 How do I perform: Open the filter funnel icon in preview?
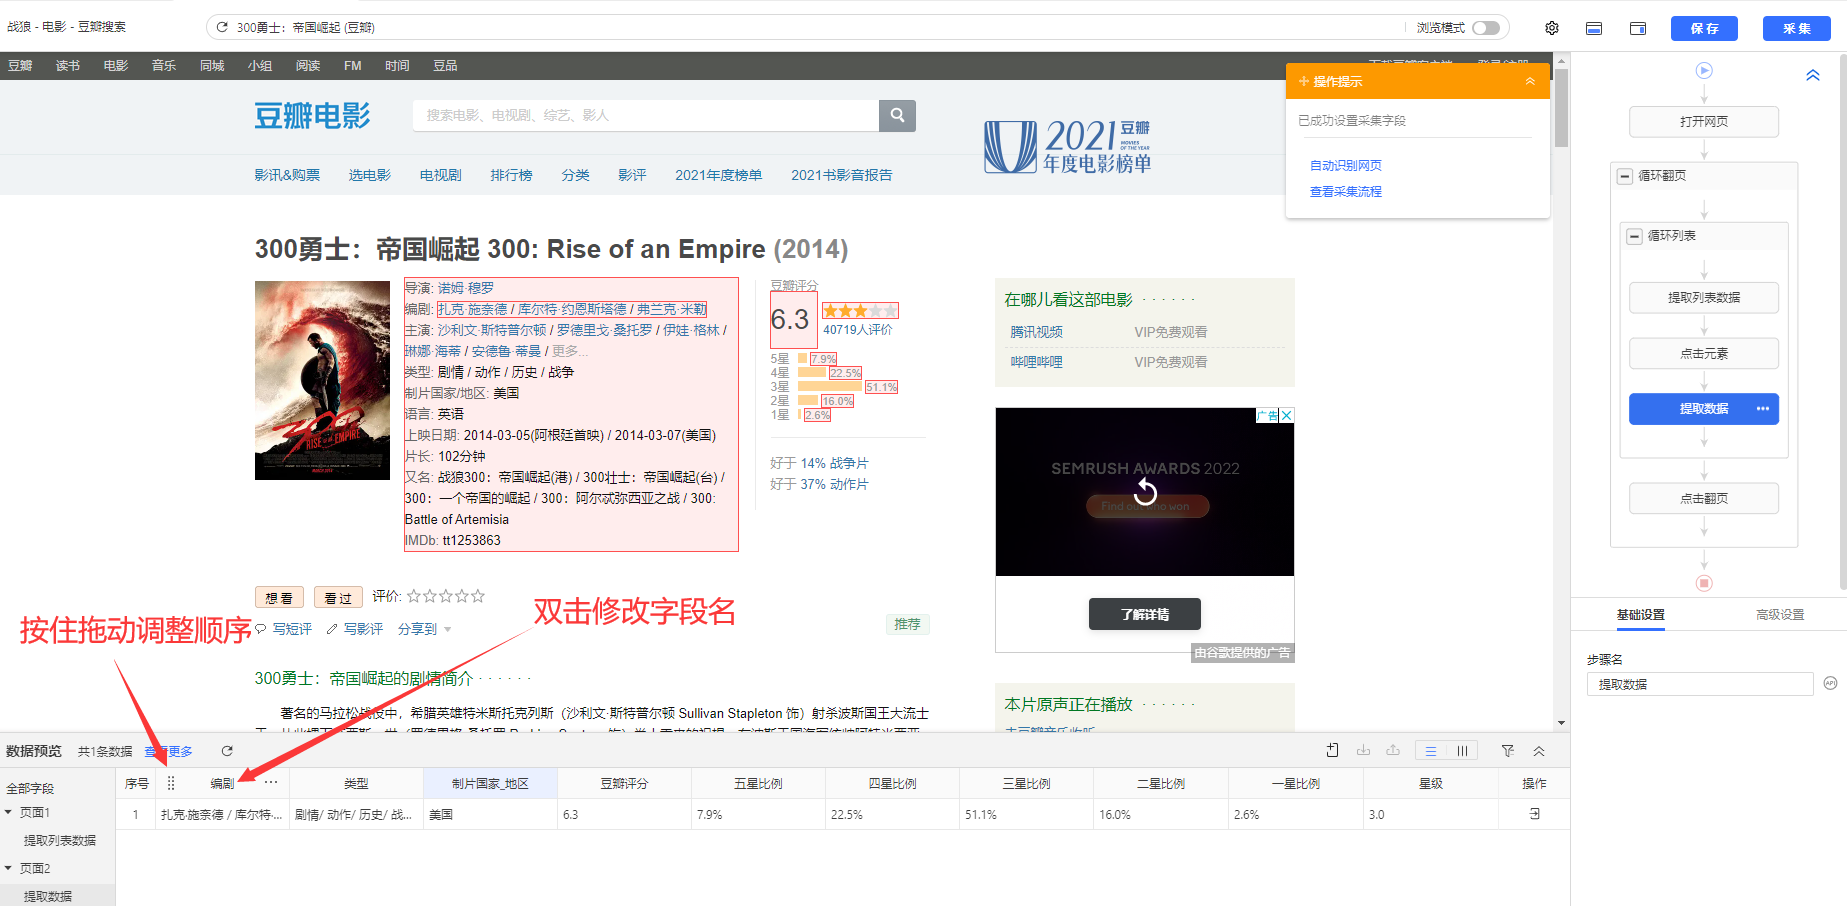click(1508, 751)
